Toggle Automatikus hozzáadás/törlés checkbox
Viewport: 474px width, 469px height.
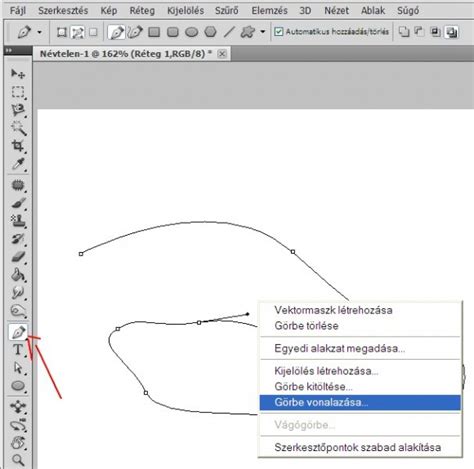[x=278, y=32]
